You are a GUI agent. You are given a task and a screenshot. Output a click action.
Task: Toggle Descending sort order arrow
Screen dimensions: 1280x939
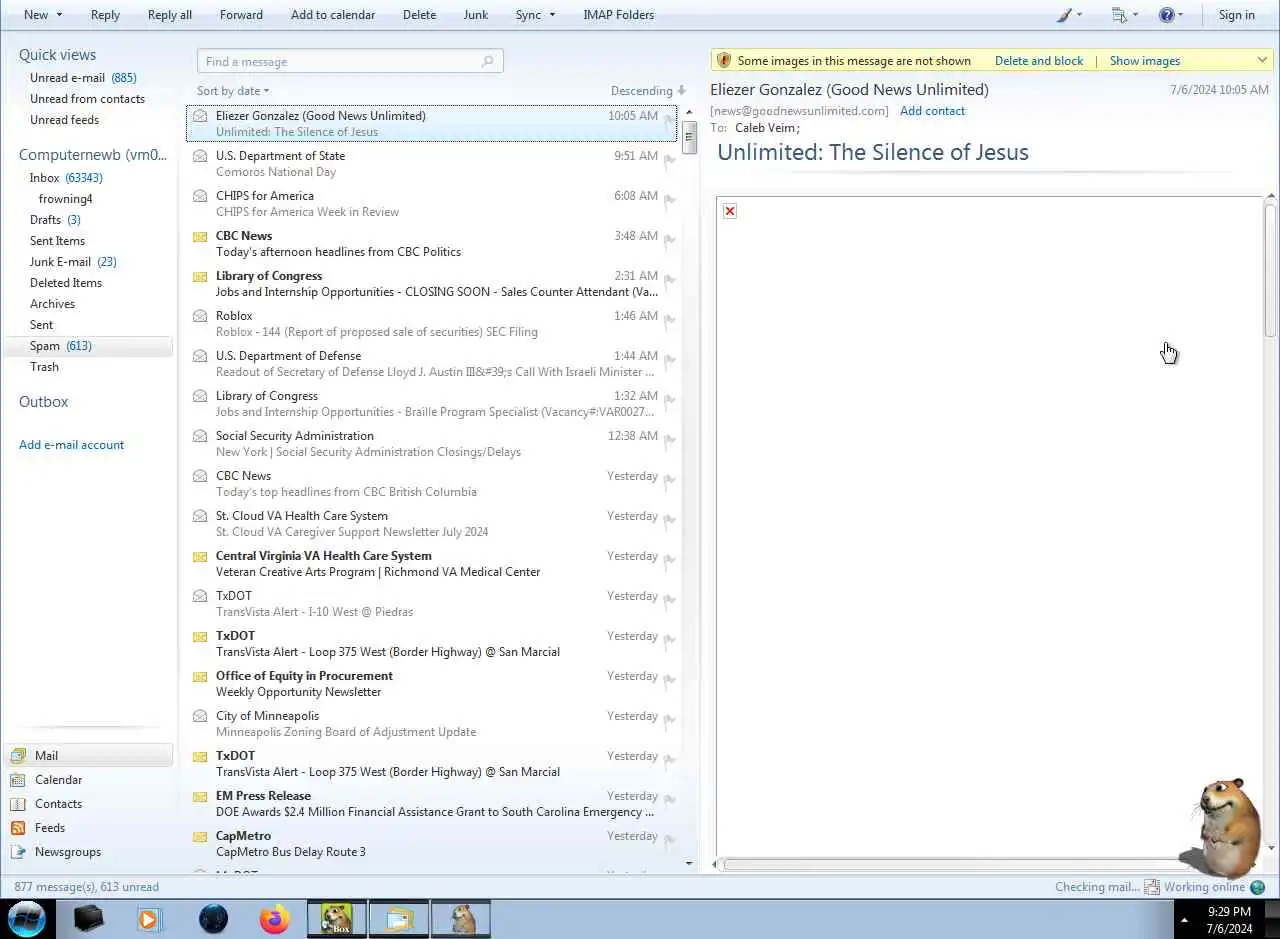(682, 91)
